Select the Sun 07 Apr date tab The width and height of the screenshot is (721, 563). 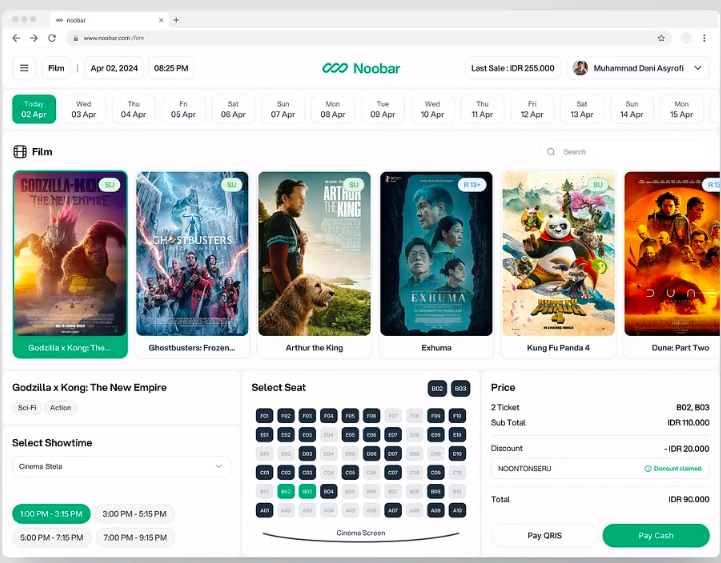tap(283, 109)
